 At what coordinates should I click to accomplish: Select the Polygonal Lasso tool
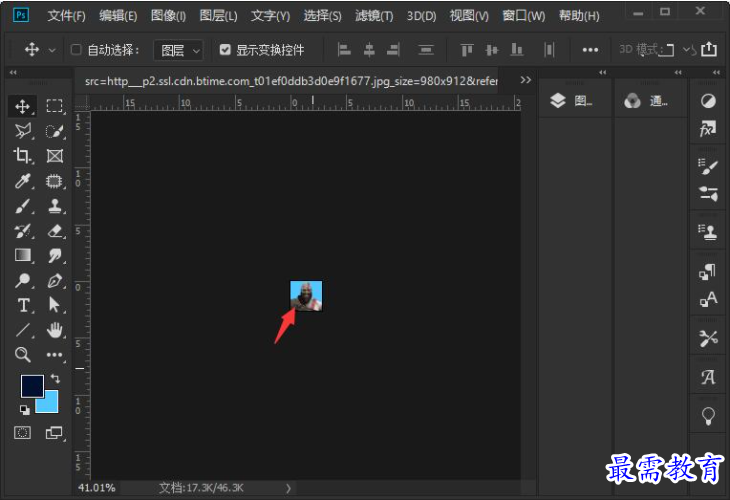22,131
